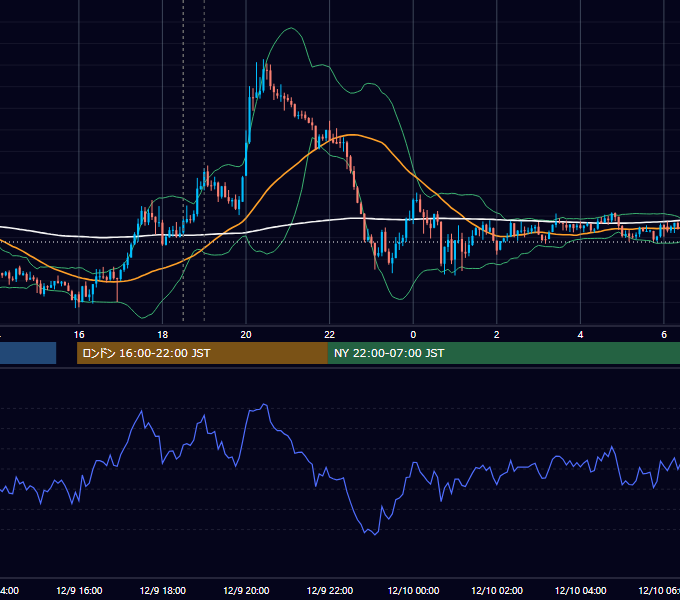Click hour label 18 on price chart axis
This screenshot has width=680, height=600.
coord(163,335)
